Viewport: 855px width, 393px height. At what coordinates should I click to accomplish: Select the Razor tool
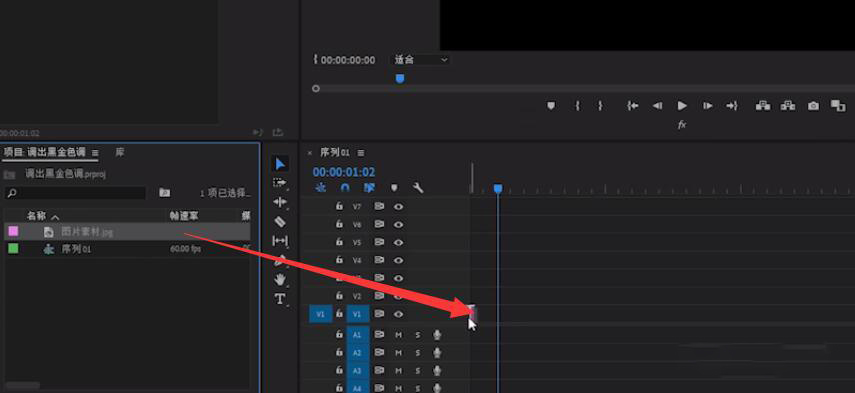pos(280,222)
